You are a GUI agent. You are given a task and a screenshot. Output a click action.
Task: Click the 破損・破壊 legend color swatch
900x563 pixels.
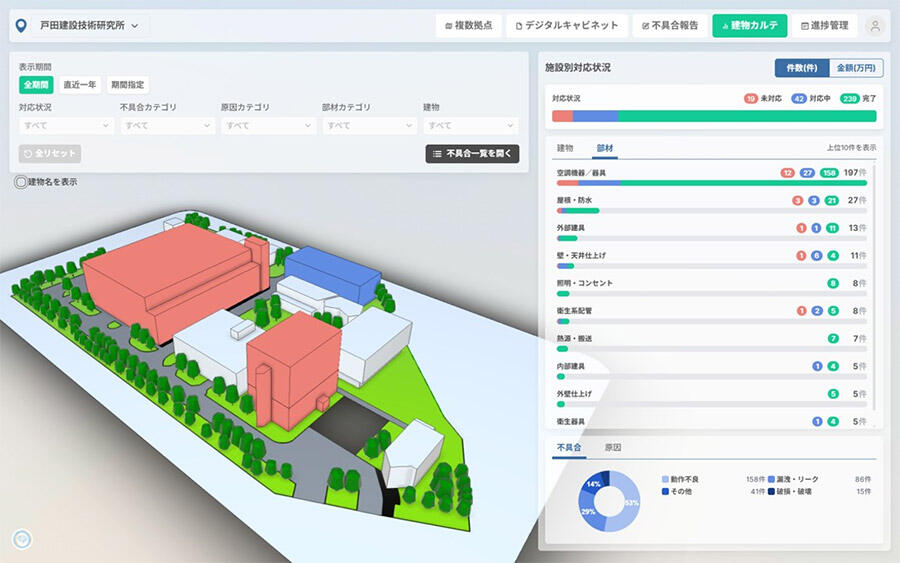771,492
